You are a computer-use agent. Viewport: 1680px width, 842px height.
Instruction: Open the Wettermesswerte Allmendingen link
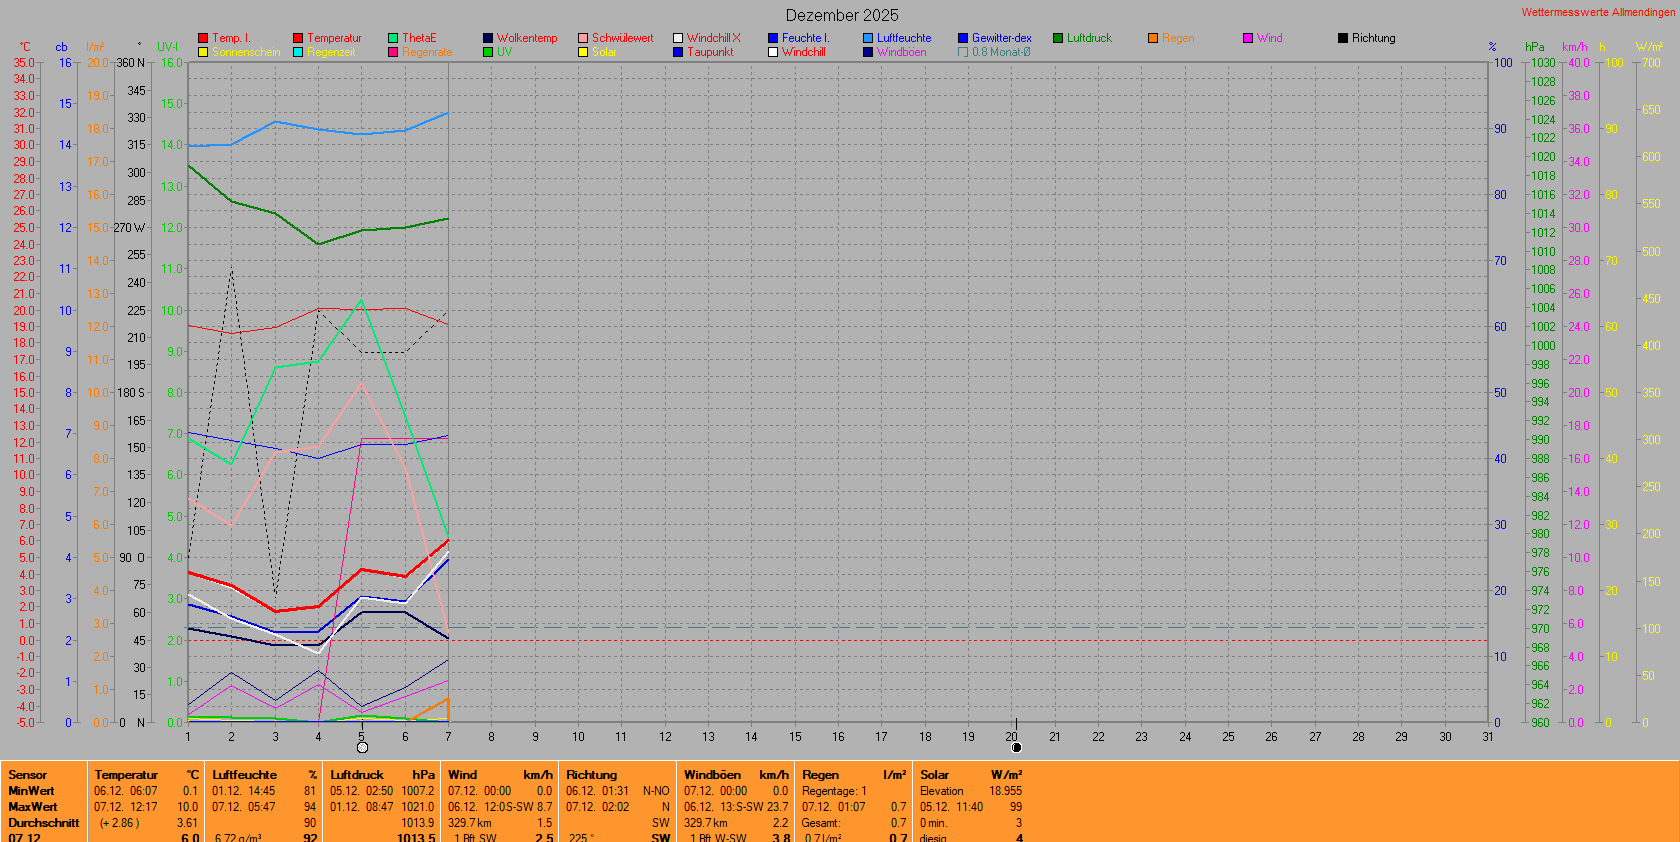click(1598, 12)
